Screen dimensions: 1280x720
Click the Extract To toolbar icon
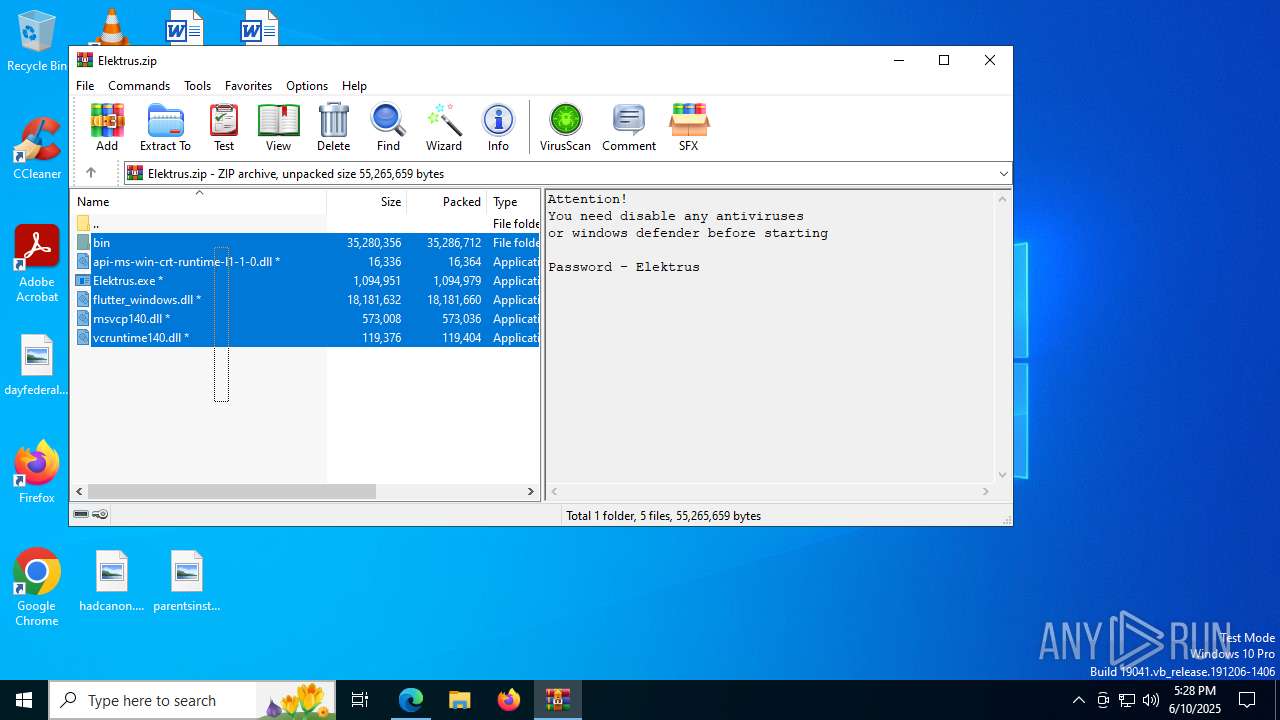pos(165,127)
